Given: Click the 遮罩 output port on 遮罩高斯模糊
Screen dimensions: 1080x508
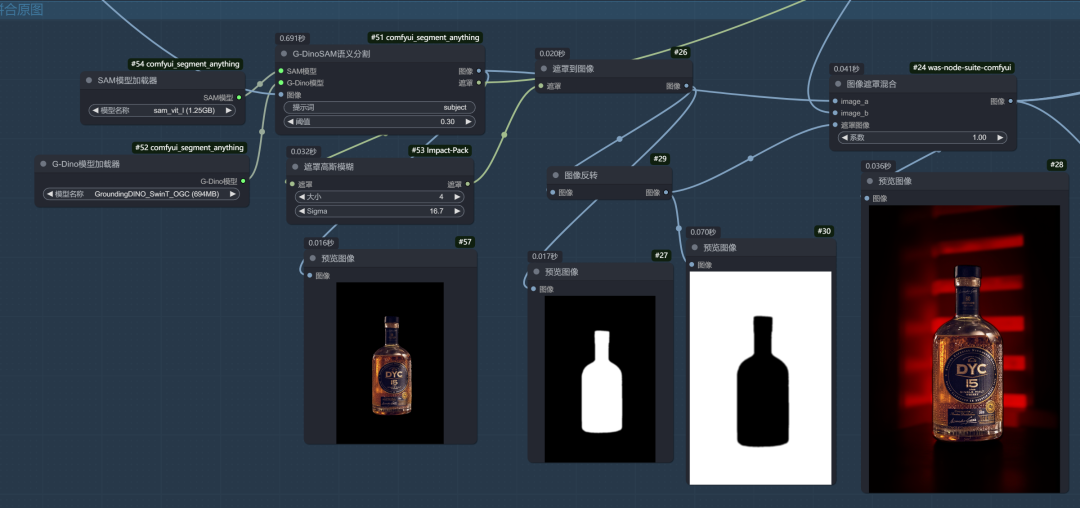Looking at the screenshot, I should [468, 184].
